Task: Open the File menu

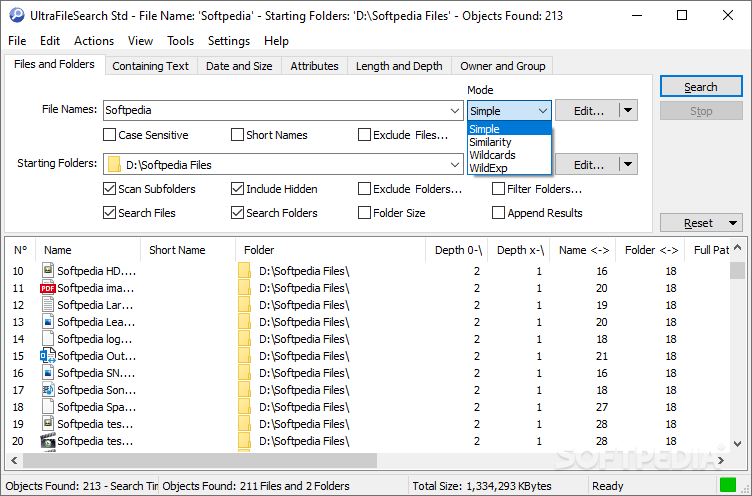Action: (x=17, y=41)
